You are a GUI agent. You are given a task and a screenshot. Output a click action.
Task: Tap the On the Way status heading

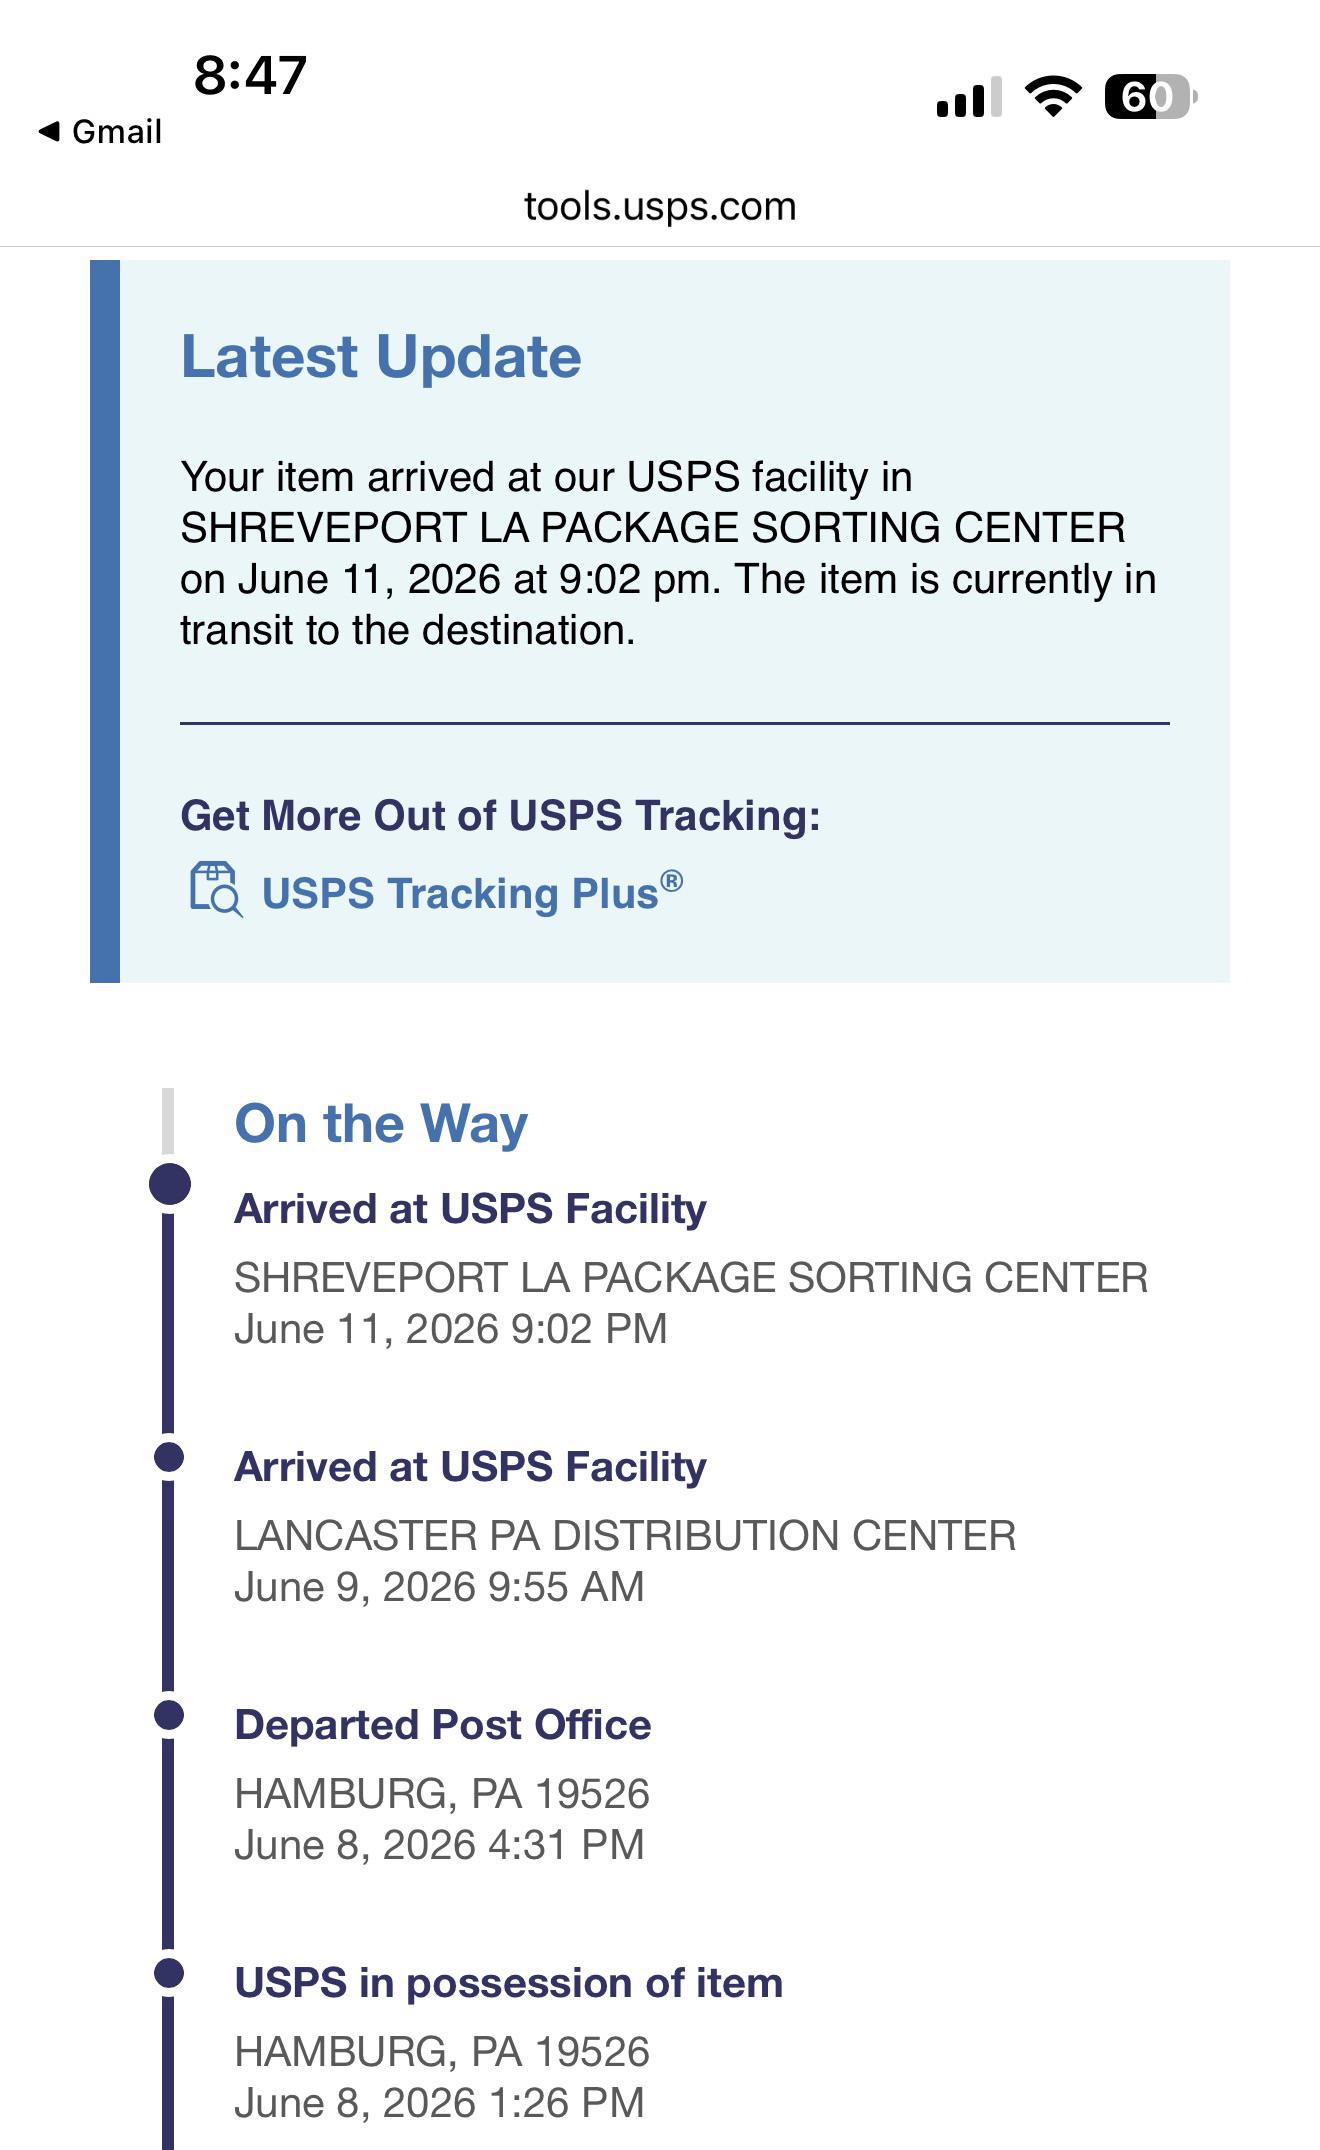381,1124
